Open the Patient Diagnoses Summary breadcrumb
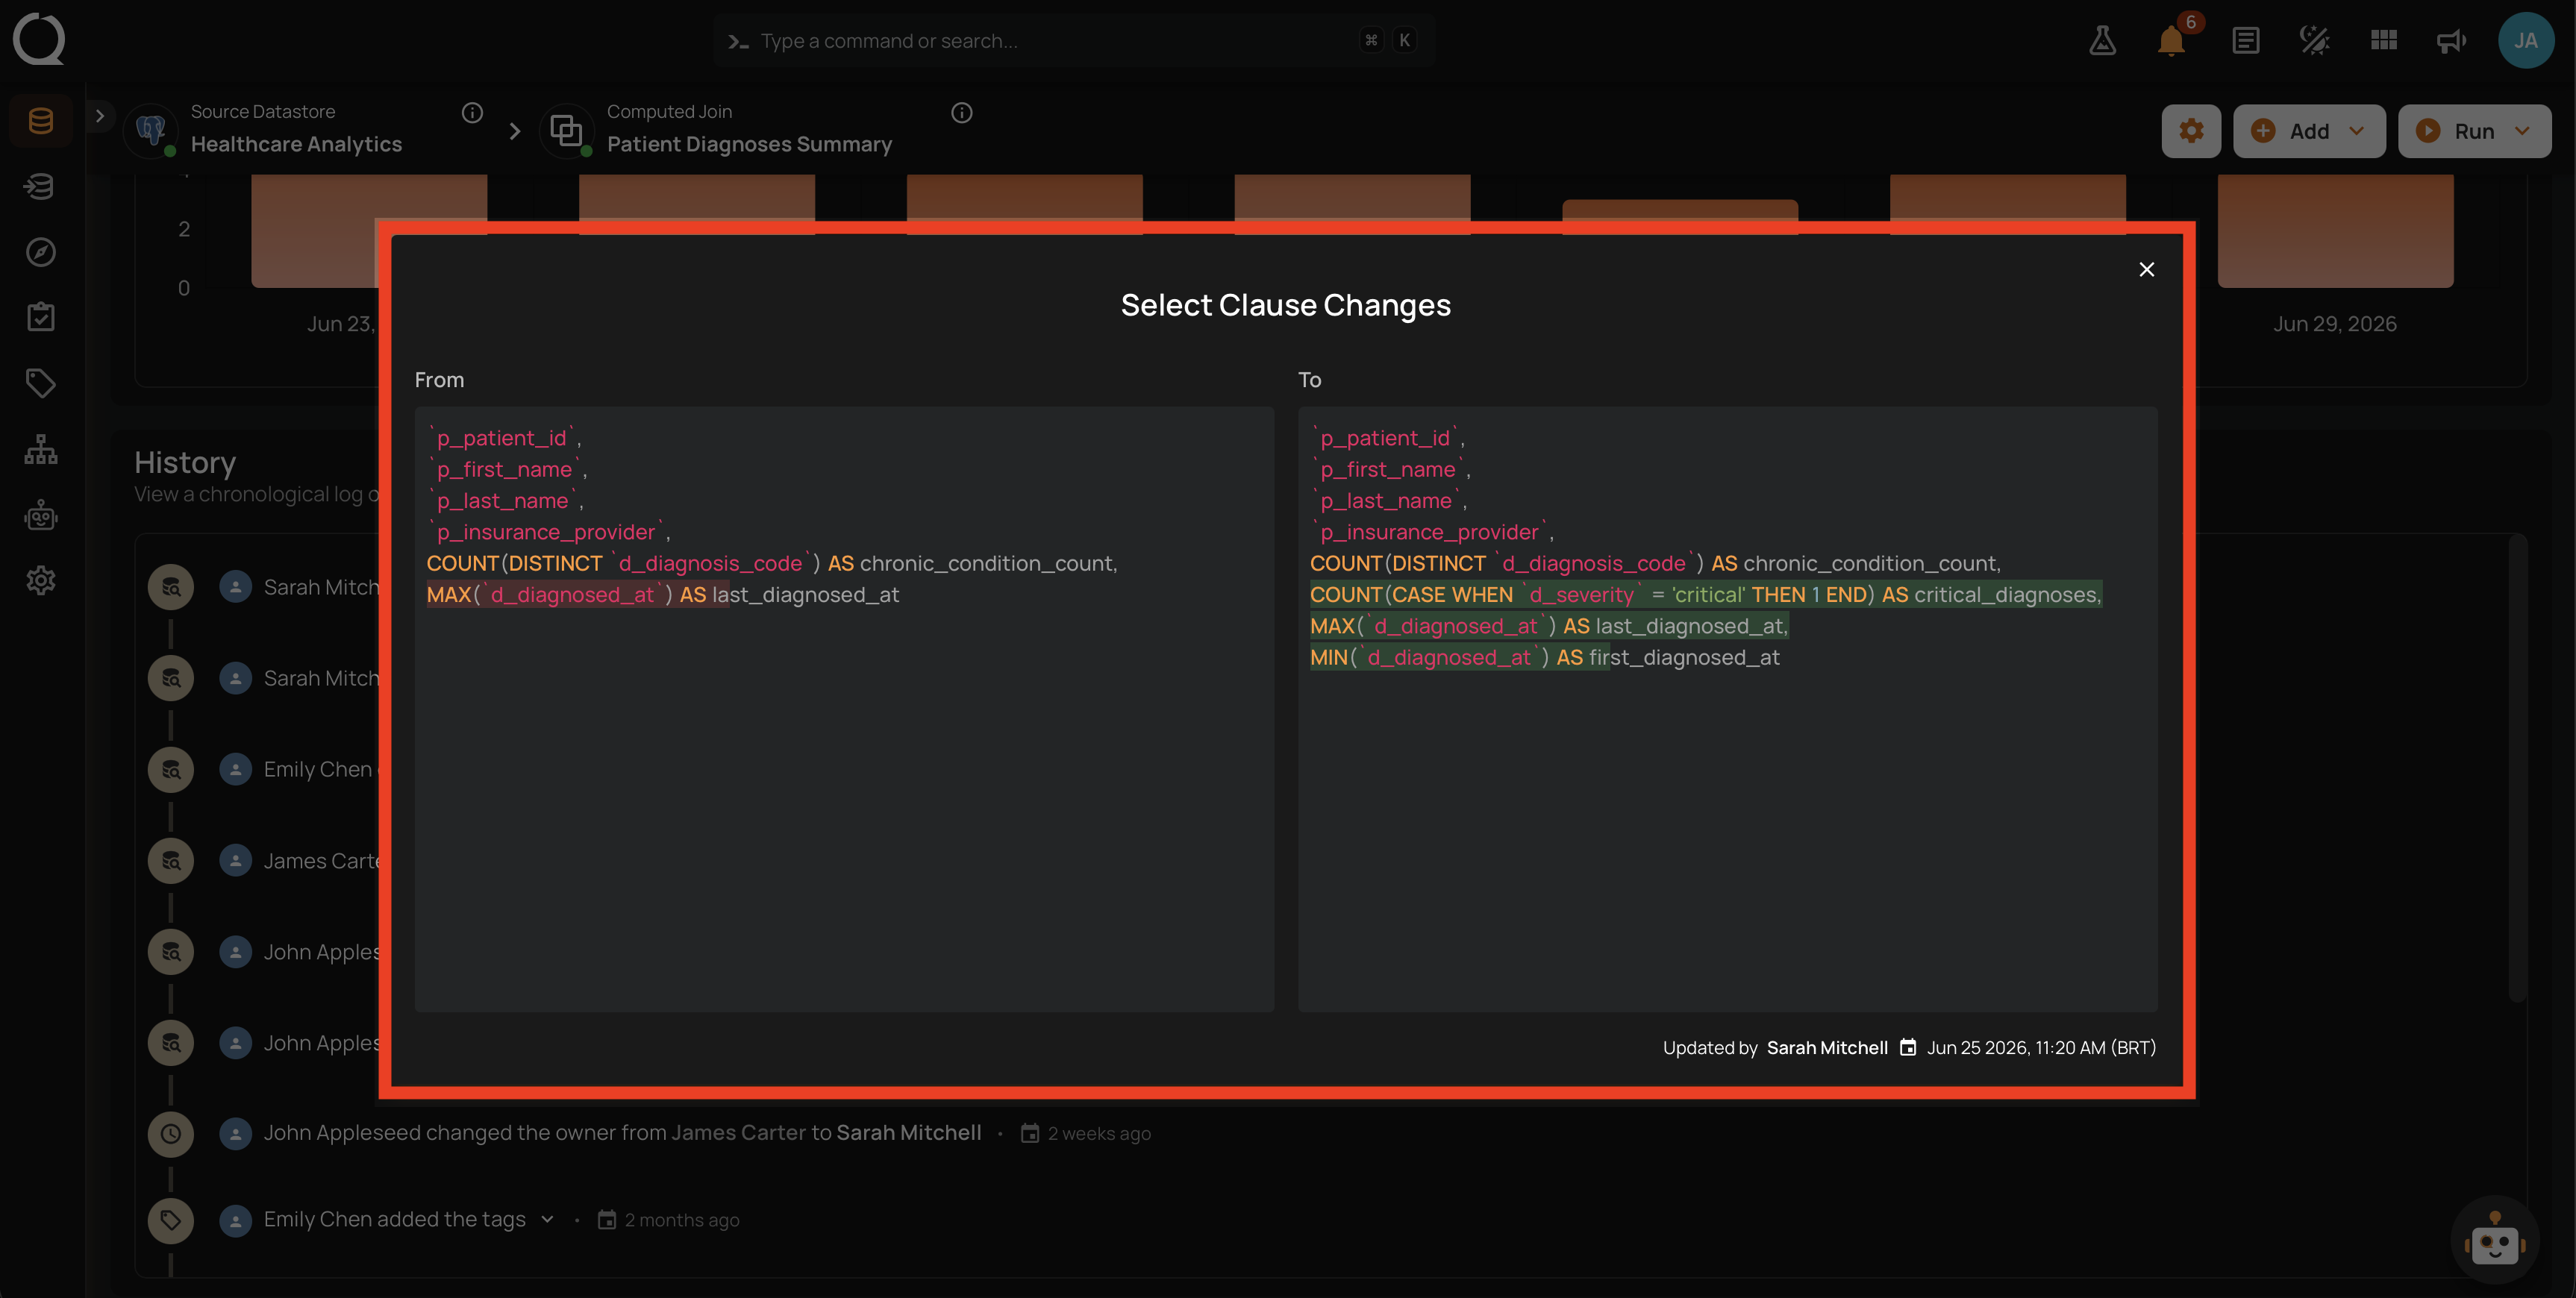Image resolution: width=2576 pixels, height=1298 pixels. 749,144
